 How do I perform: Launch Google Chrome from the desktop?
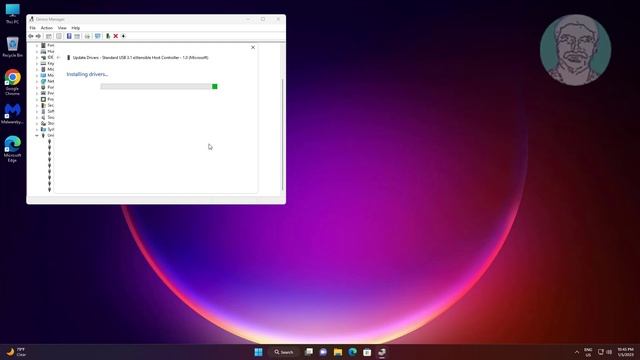(12, 82)
